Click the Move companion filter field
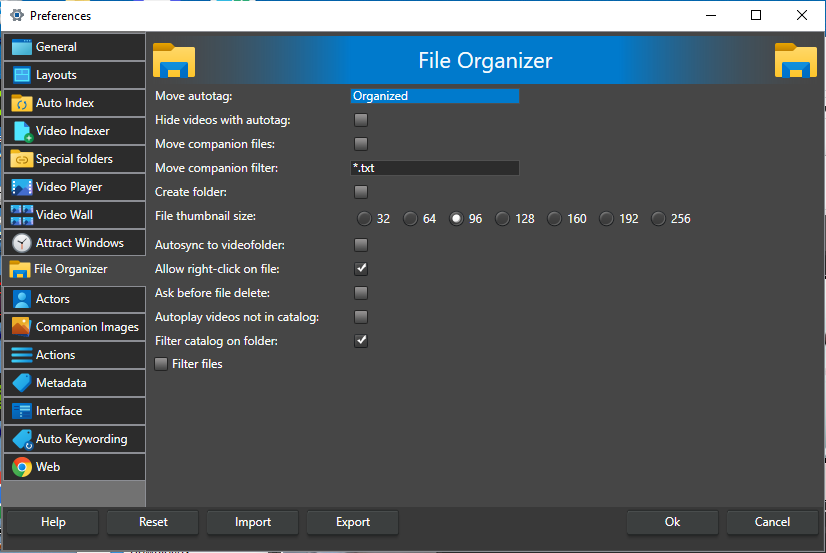Viewport: 826px width, 553px height. (x=435, y=168)
